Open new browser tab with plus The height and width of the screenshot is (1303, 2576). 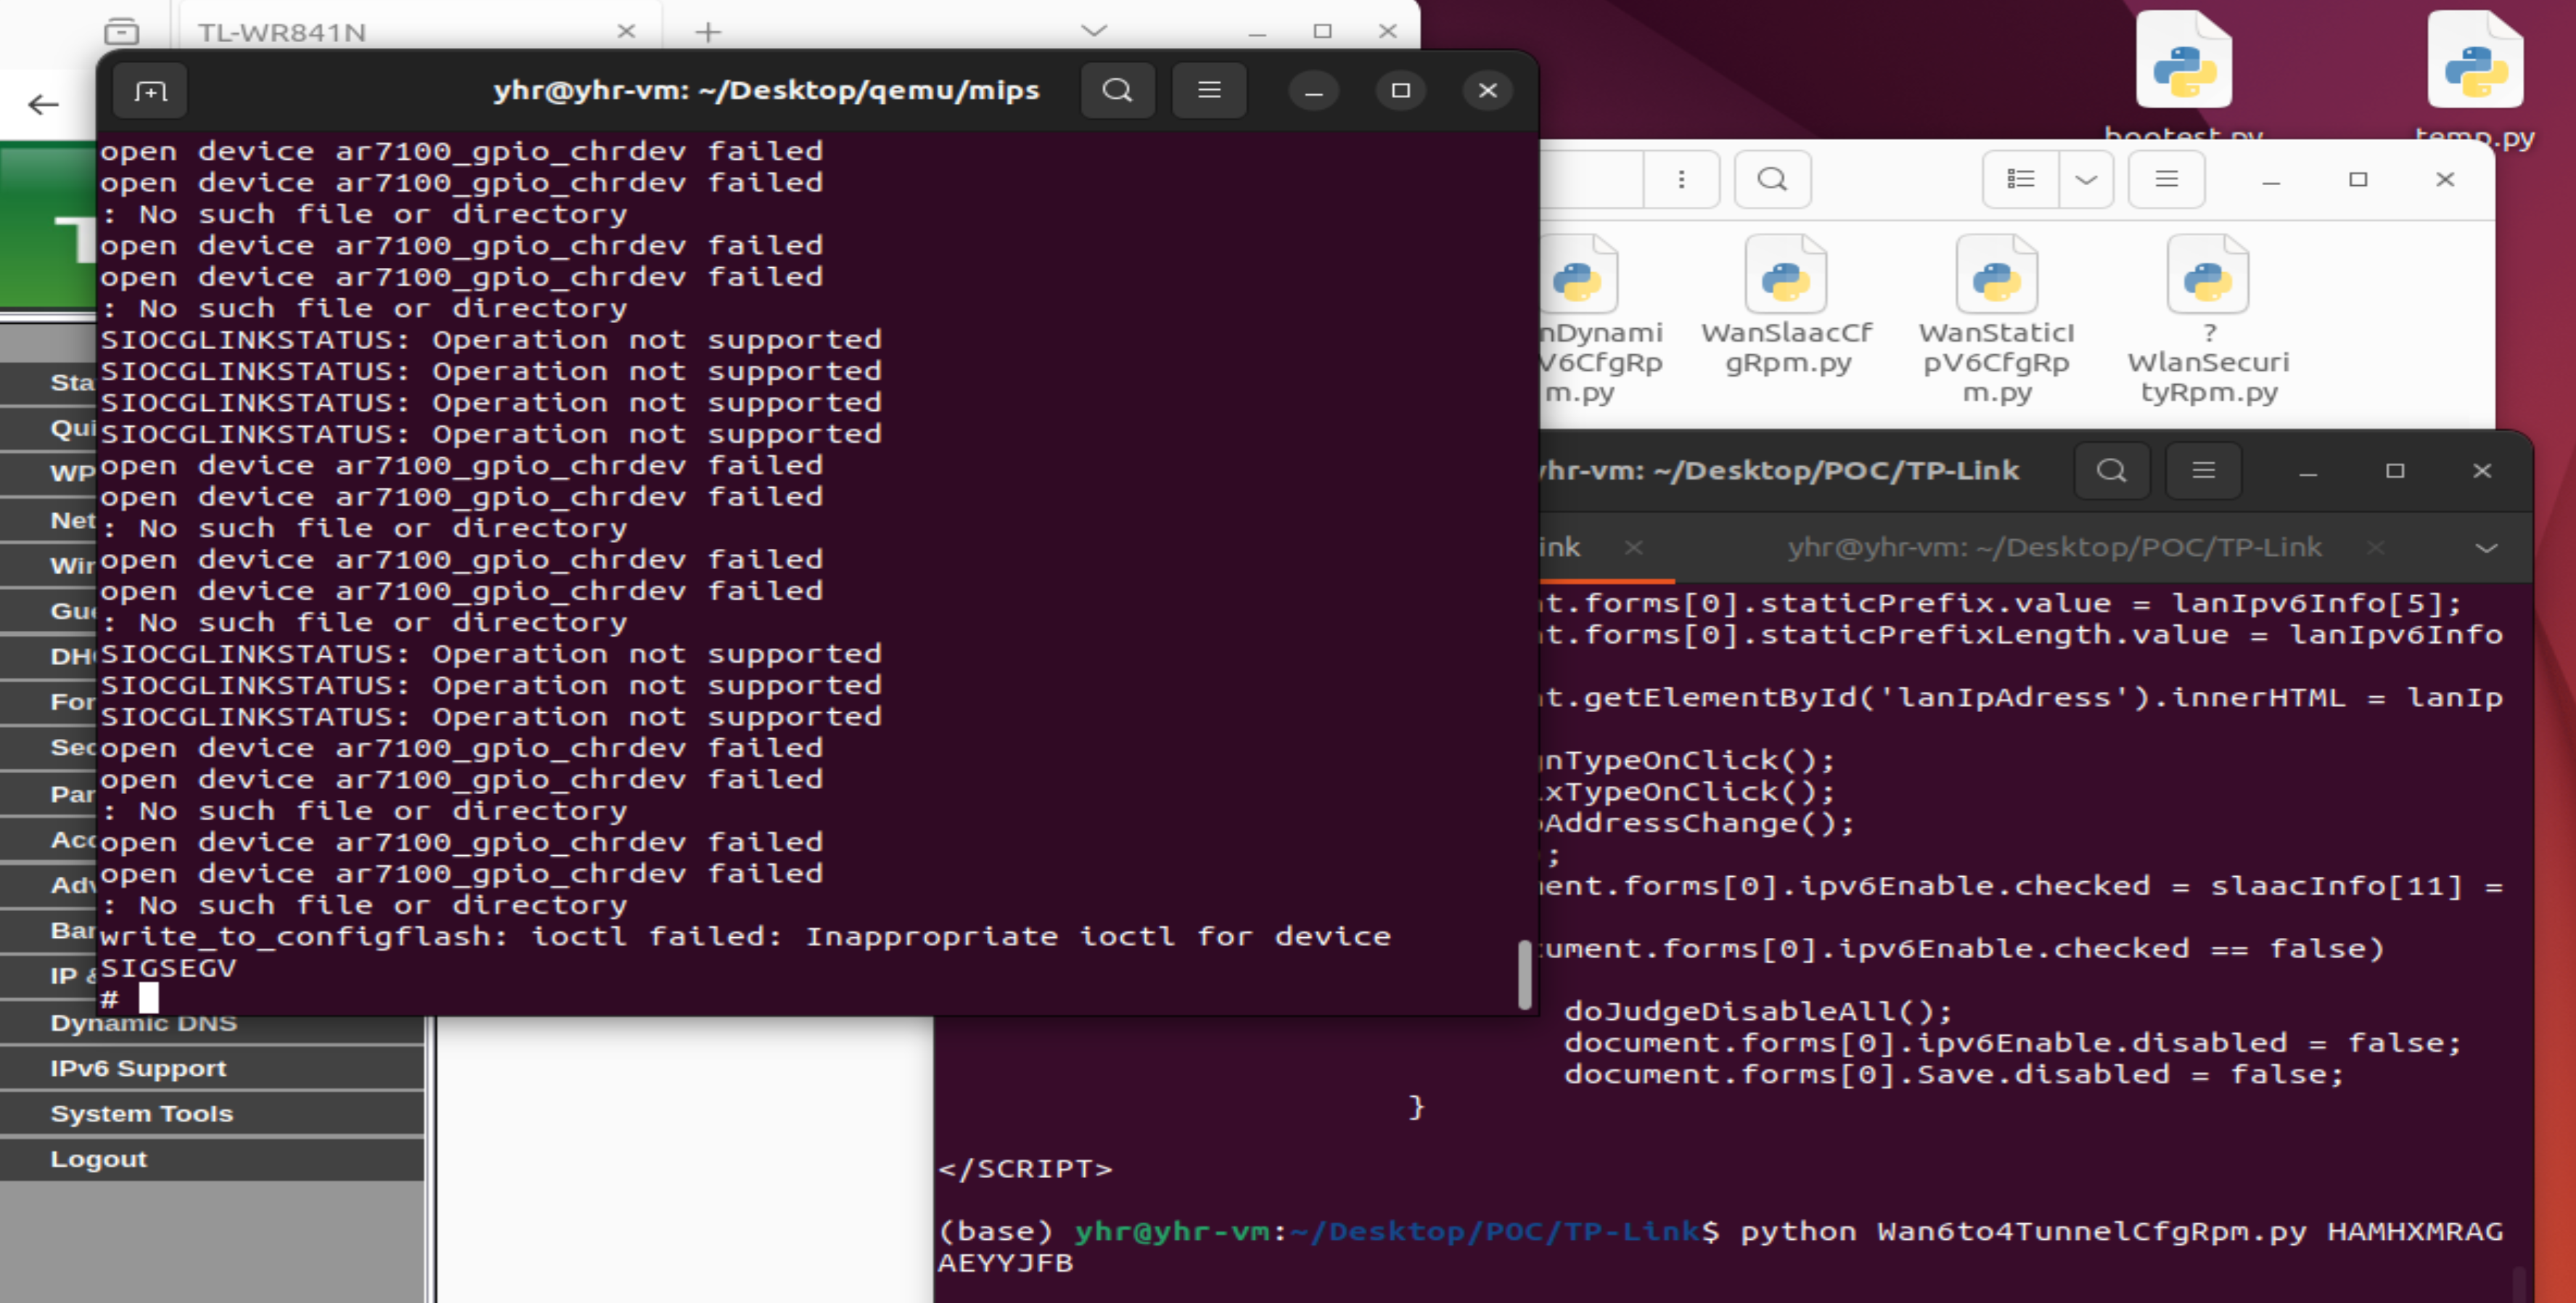(708, 32)
